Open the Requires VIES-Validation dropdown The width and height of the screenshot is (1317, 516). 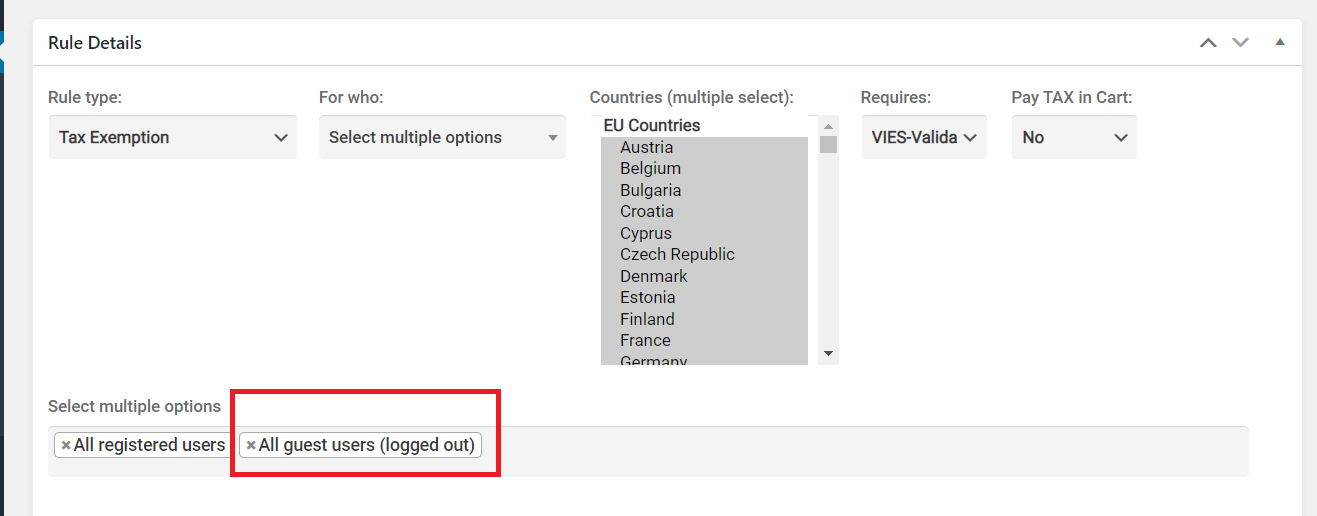(x=924, y=137)
